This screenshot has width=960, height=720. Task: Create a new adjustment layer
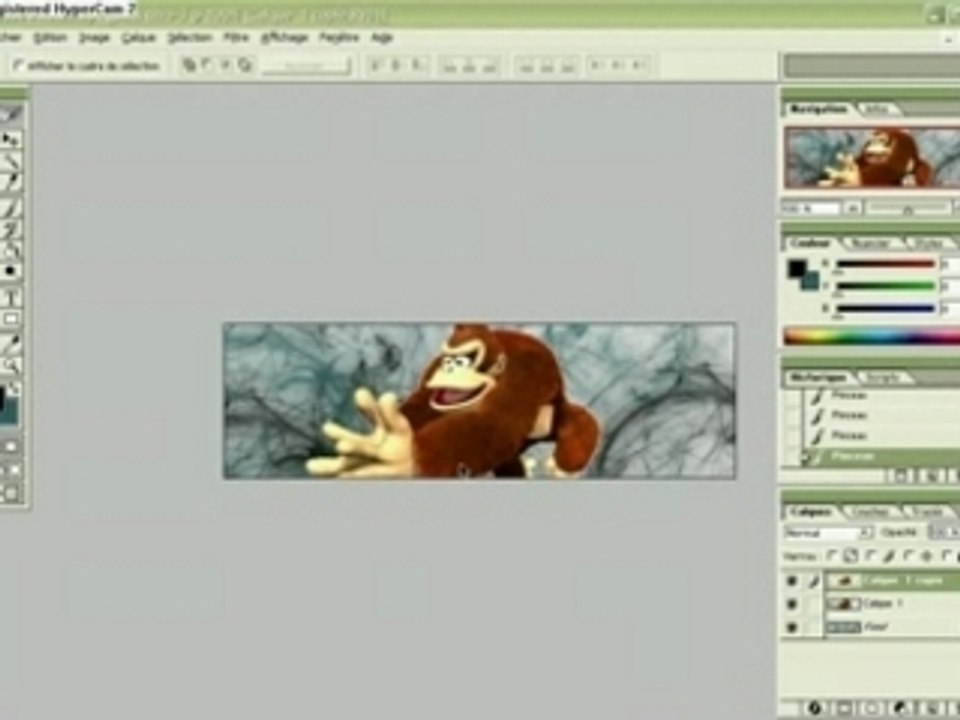pos(902,708)
